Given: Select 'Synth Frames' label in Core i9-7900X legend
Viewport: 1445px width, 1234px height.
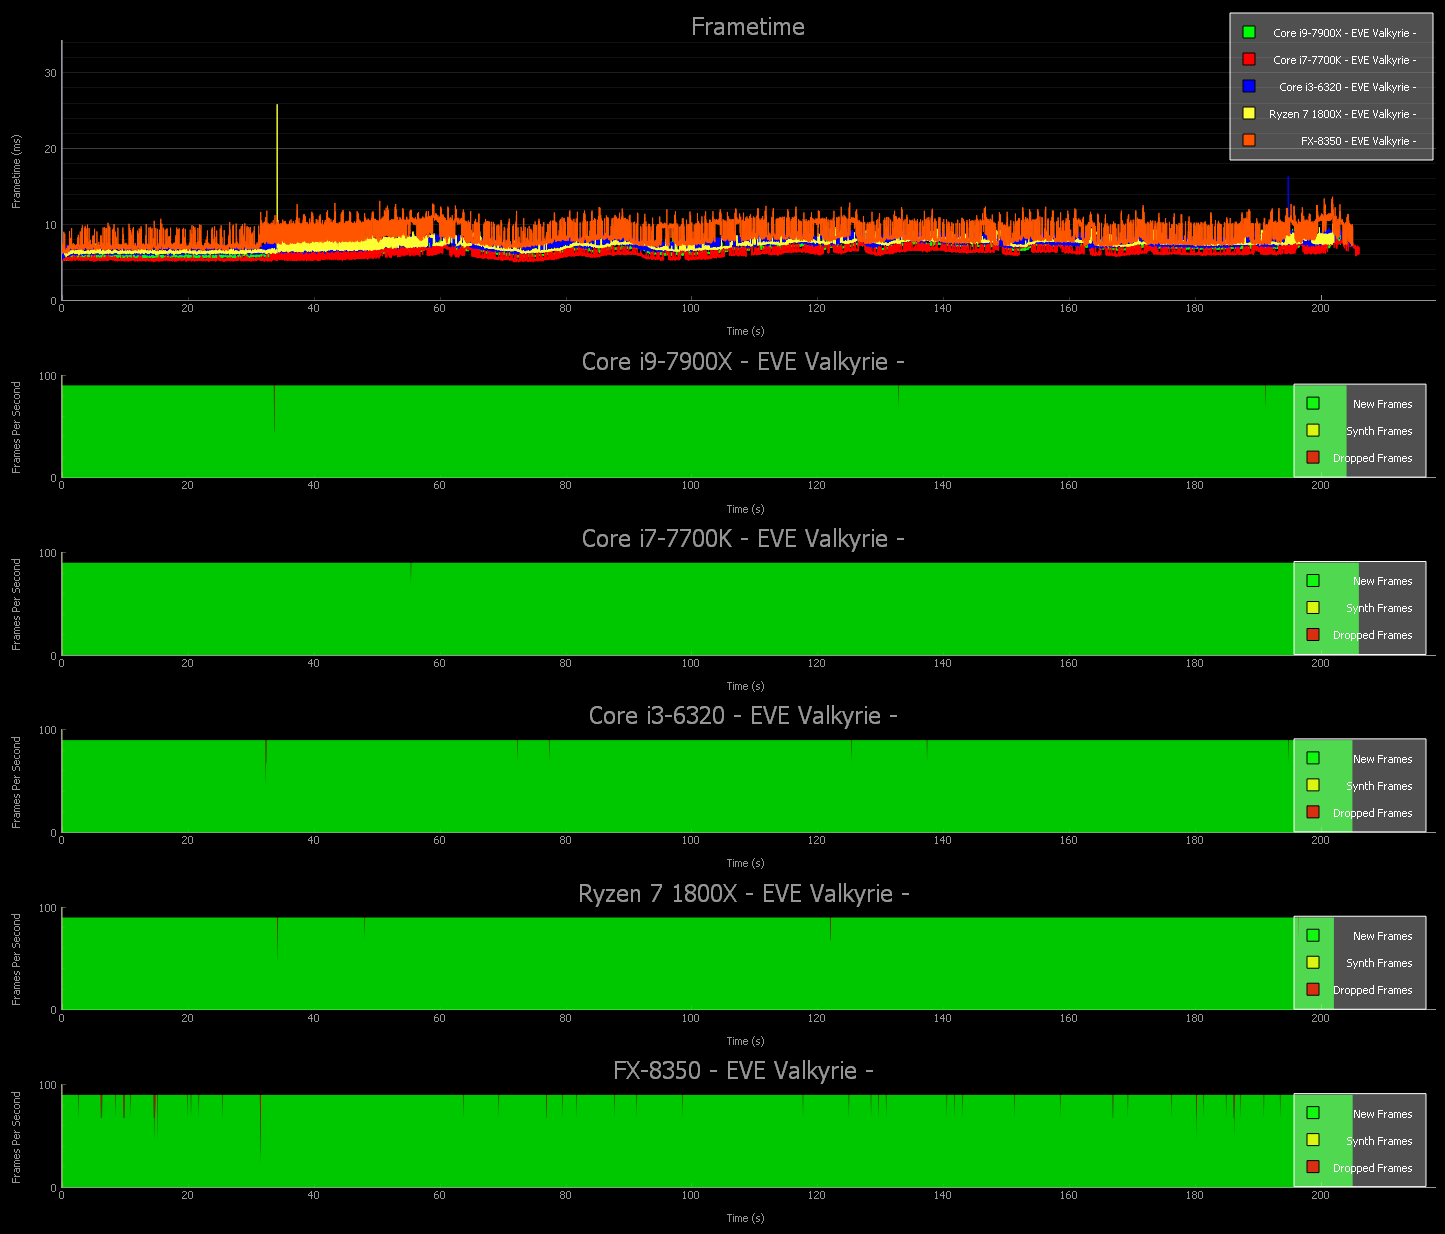Looking at the screenshot, I should (x=1380, y=431).
